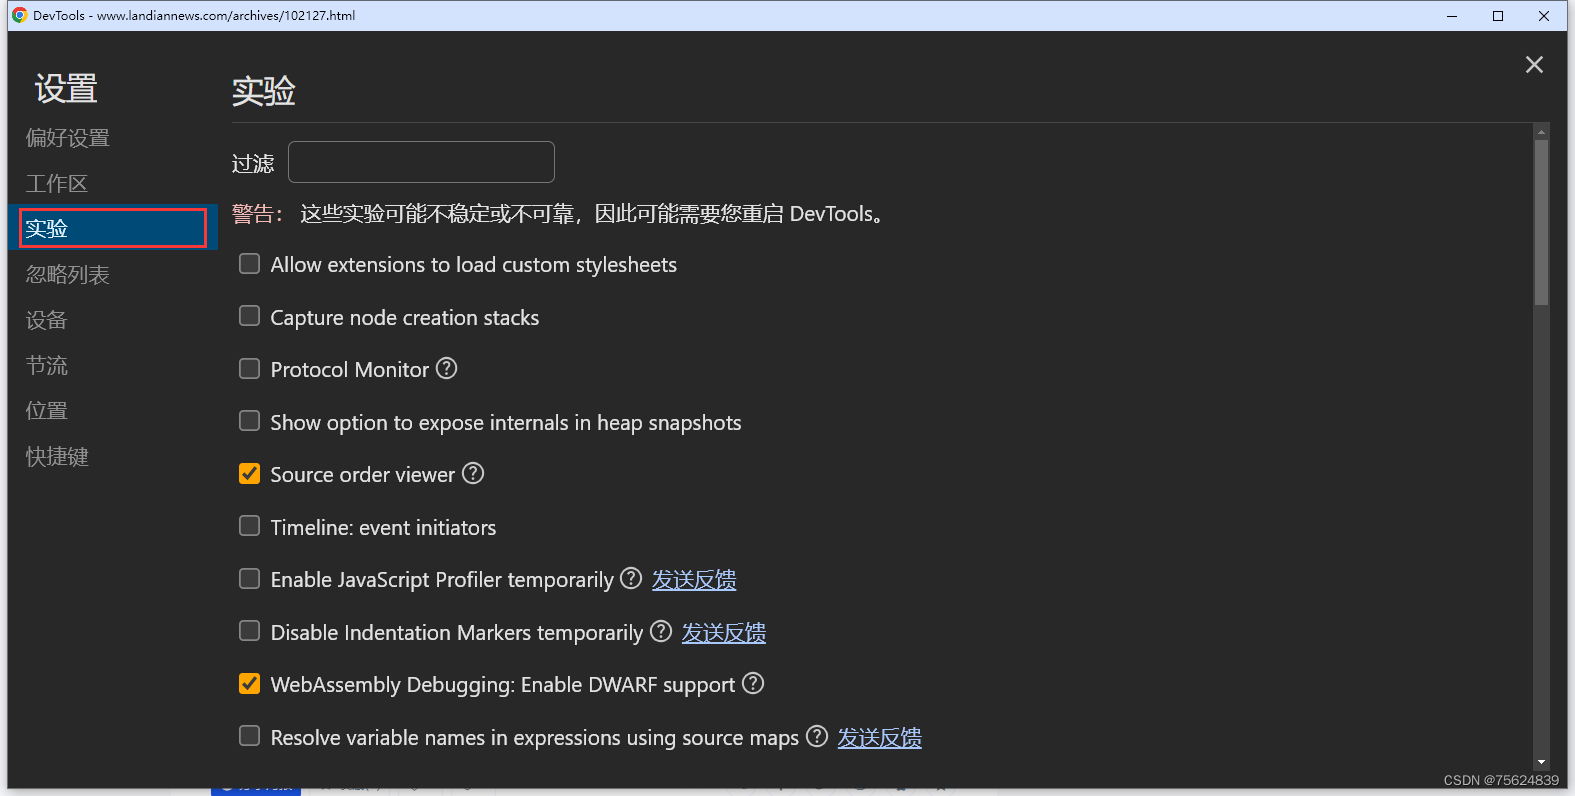Switch to the 工作区 tab
1575x796 pixels.
(113, 183)
